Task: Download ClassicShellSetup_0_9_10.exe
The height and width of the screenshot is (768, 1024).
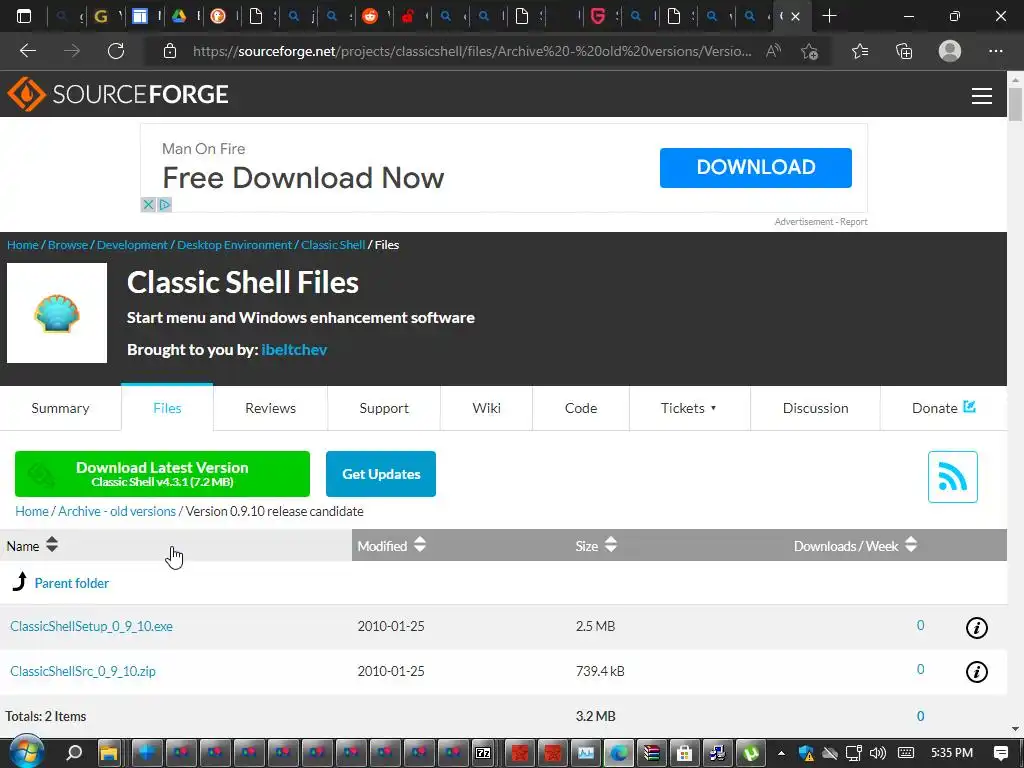Action: (x=91, y=626)
